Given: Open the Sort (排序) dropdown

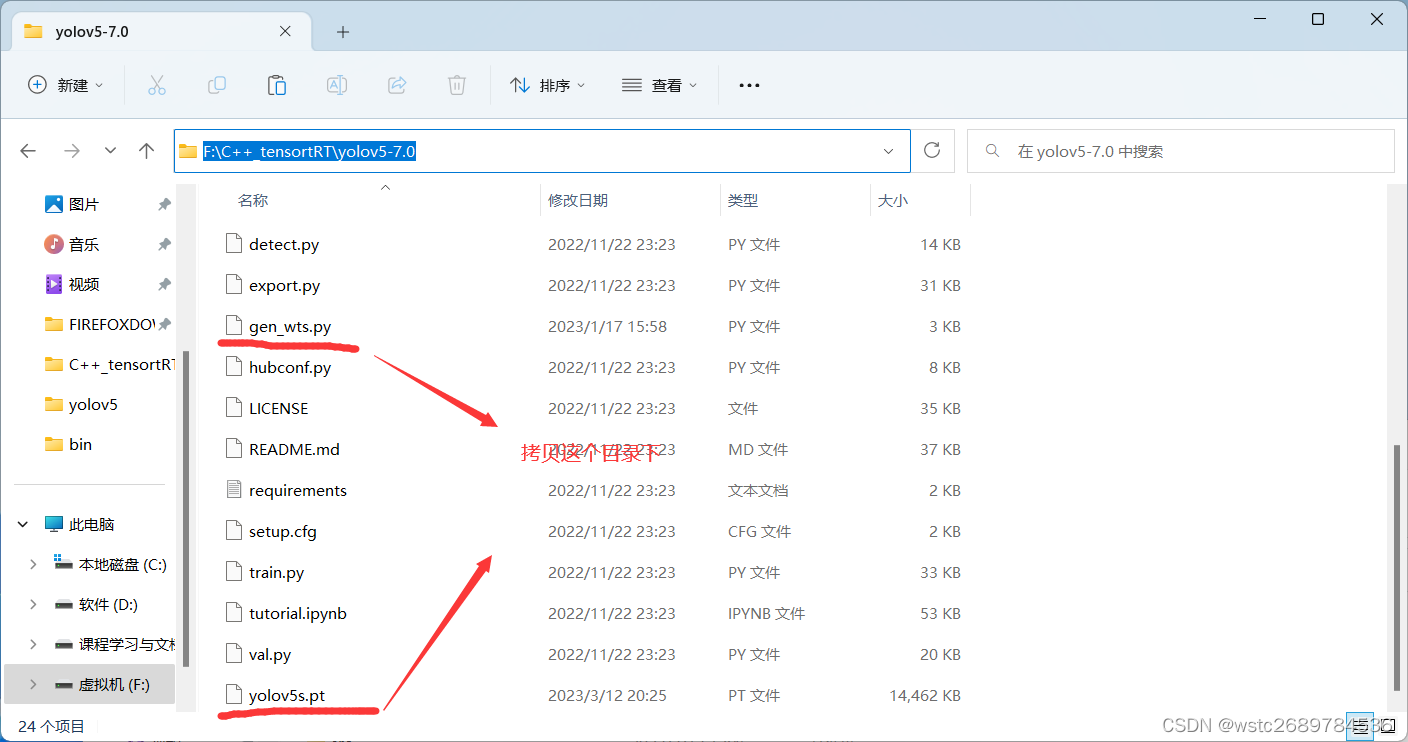Looking at the screenshot, I should [x=547, y=86].
